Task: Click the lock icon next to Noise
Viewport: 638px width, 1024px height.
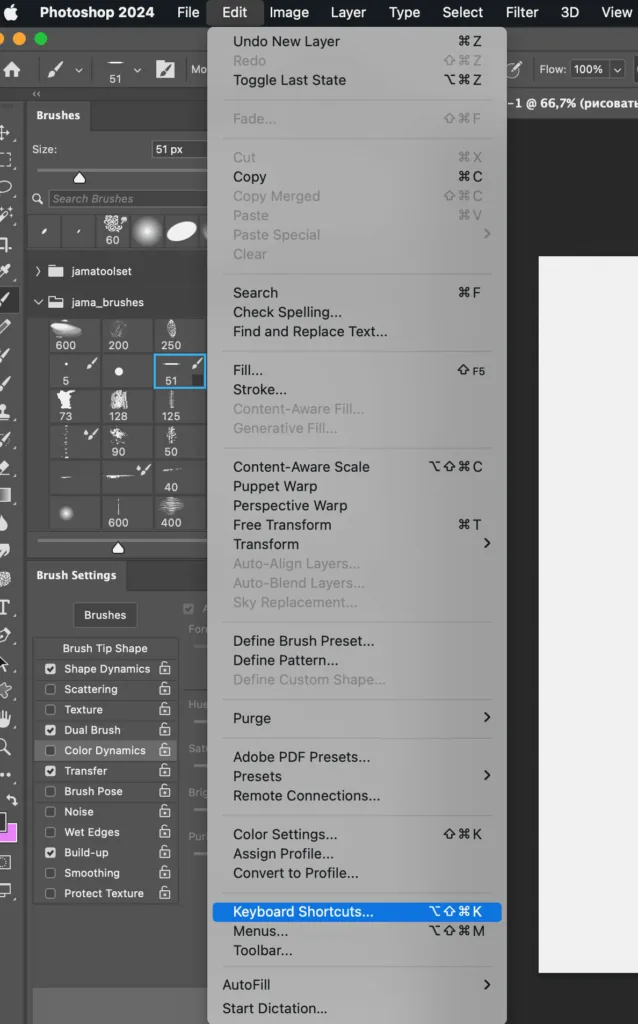Action: click(x=165, y=810)
